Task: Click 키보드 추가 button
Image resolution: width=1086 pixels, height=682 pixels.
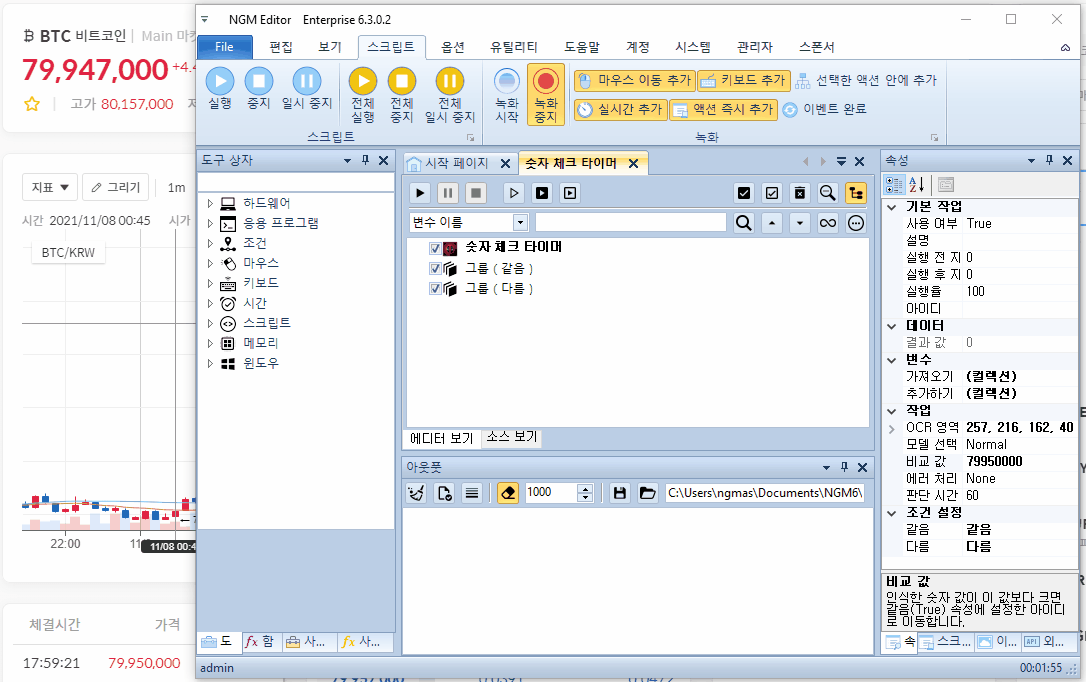Action: pyautogui.click(x=743, y=80)
